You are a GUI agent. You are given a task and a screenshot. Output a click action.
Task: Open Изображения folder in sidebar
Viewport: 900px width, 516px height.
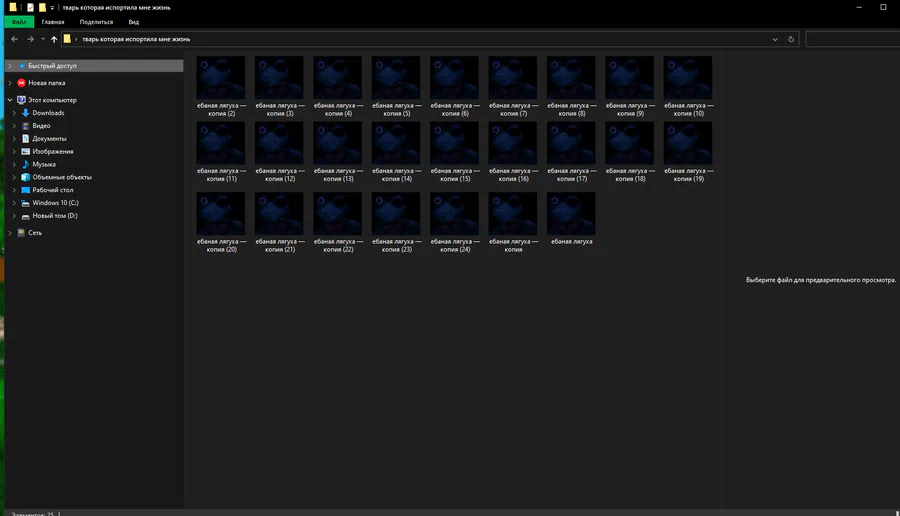coord(53,152)
